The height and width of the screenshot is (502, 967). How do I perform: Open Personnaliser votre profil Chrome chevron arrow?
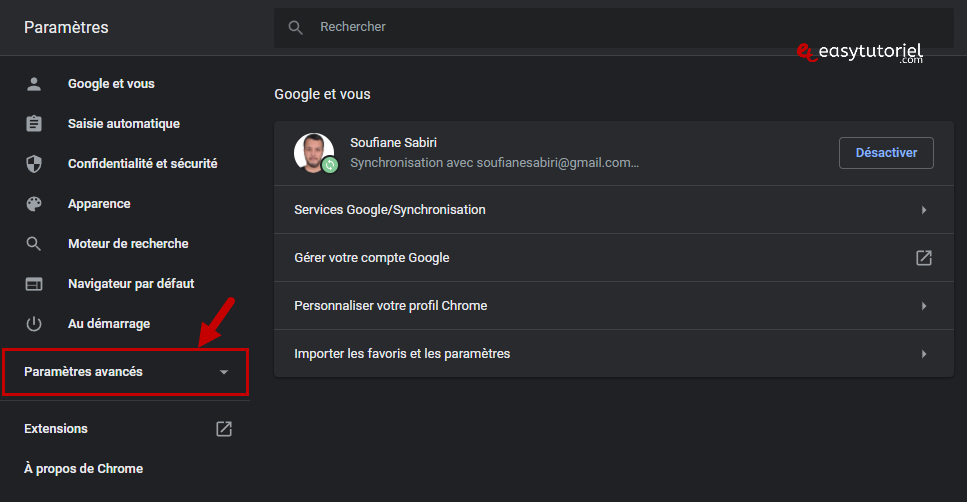pos(924,306)
